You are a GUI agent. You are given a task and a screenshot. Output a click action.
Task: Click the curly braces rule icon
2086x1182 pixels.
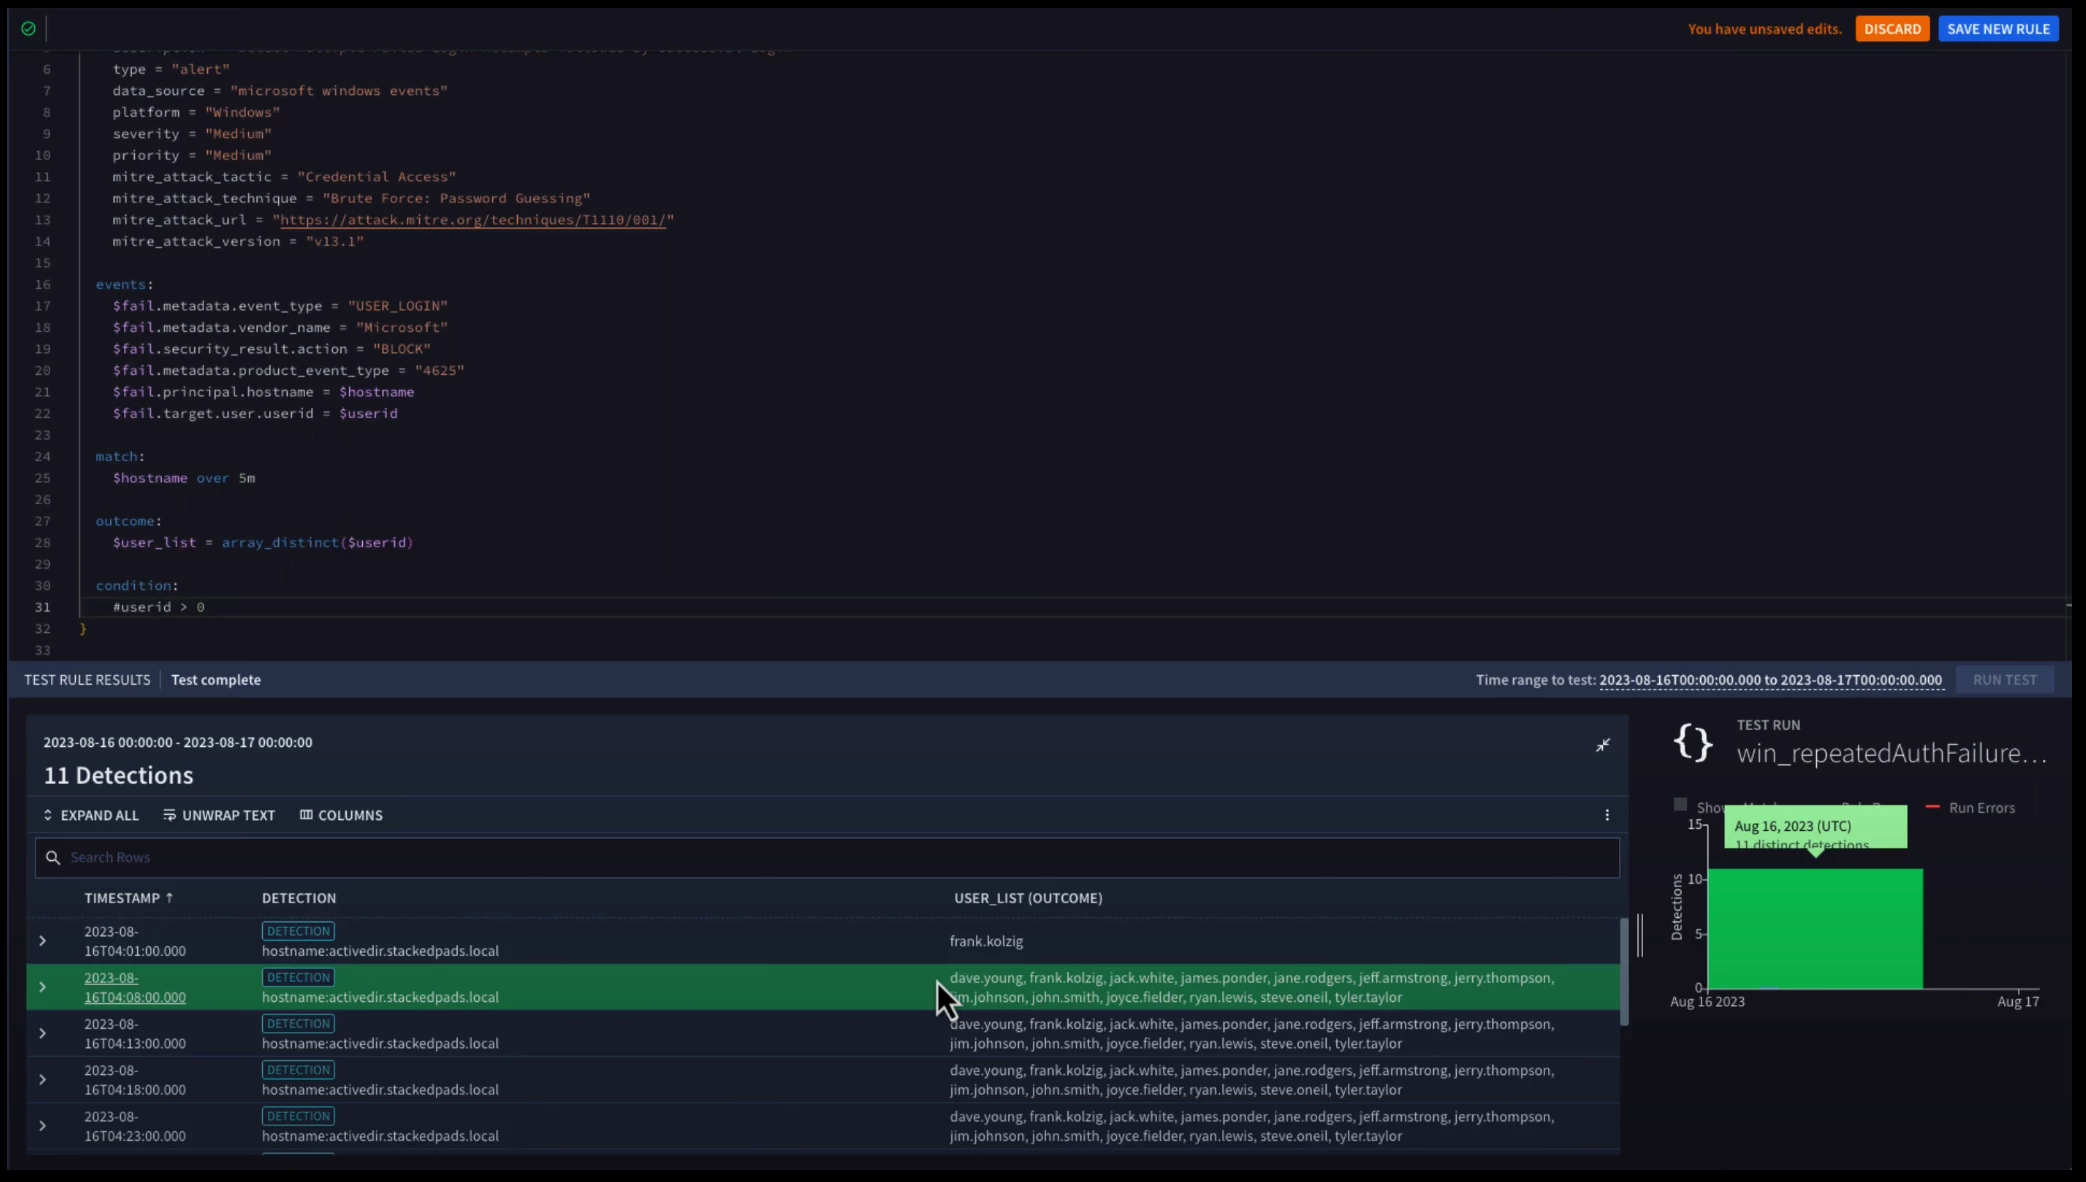1692,743
